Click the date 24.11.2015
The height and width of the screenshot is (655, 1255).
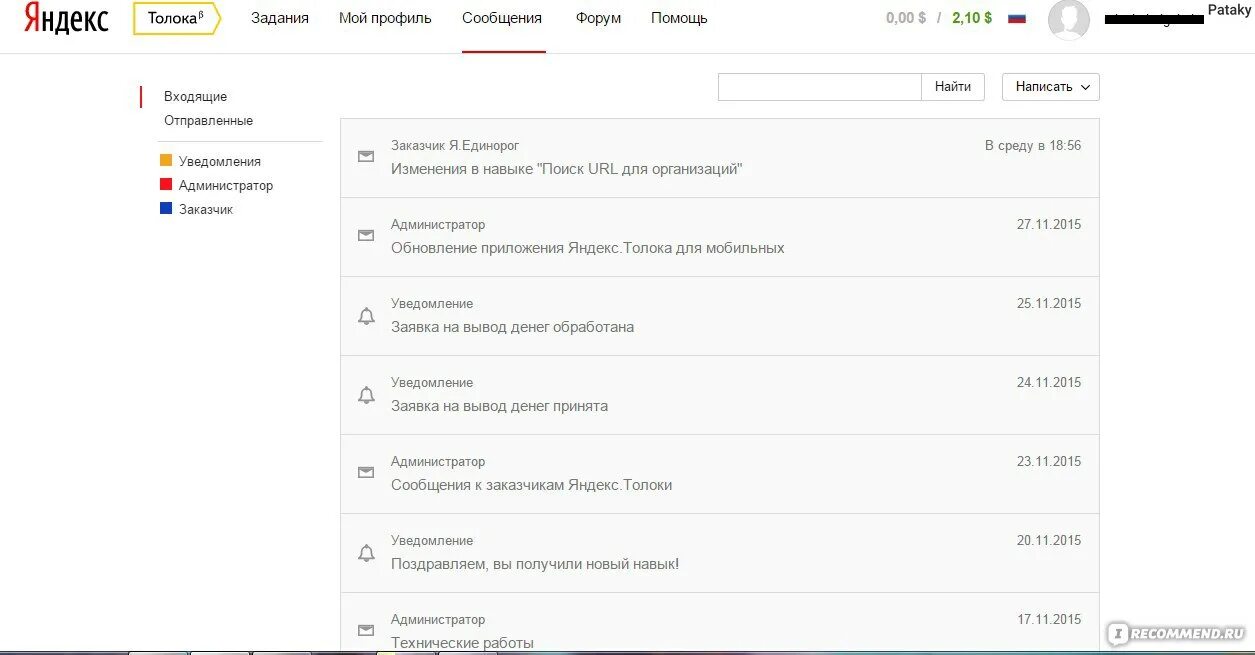pos(1049,383)
